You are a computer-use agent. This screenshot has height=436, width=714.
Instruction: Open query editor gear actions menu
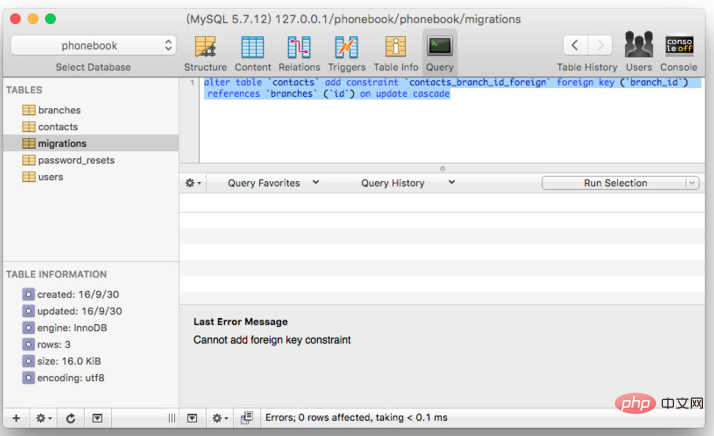point(193,183)
